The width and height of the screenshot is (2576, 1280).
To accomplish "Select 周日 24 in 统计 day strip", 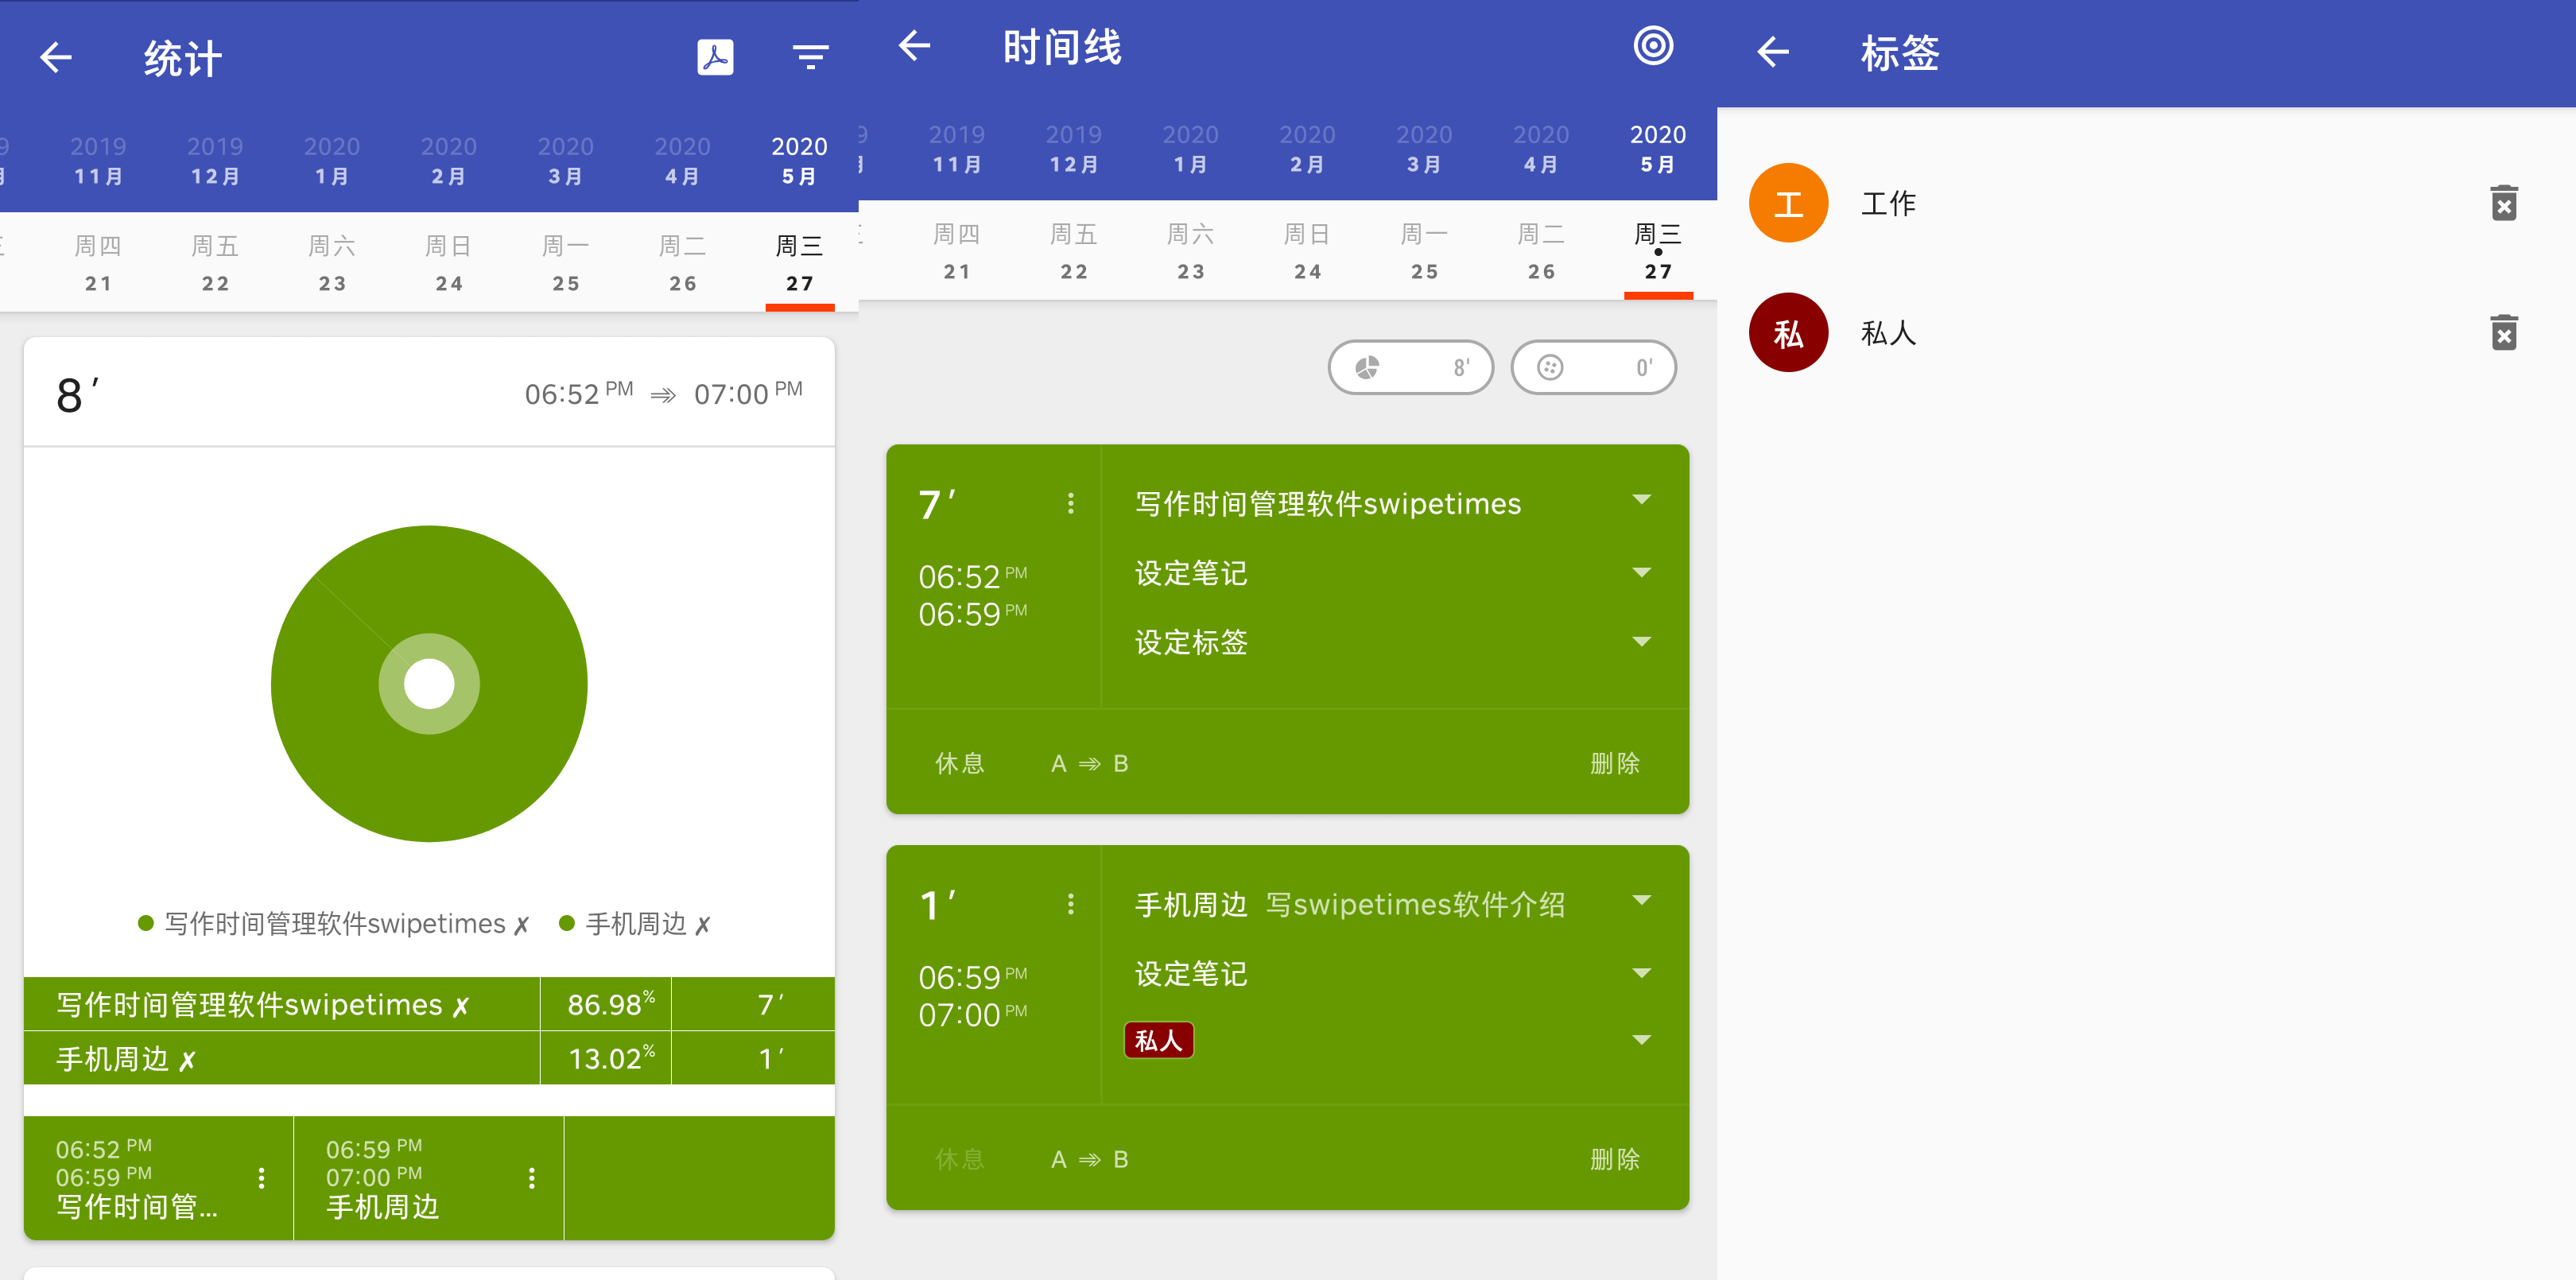I will (449, 263).
